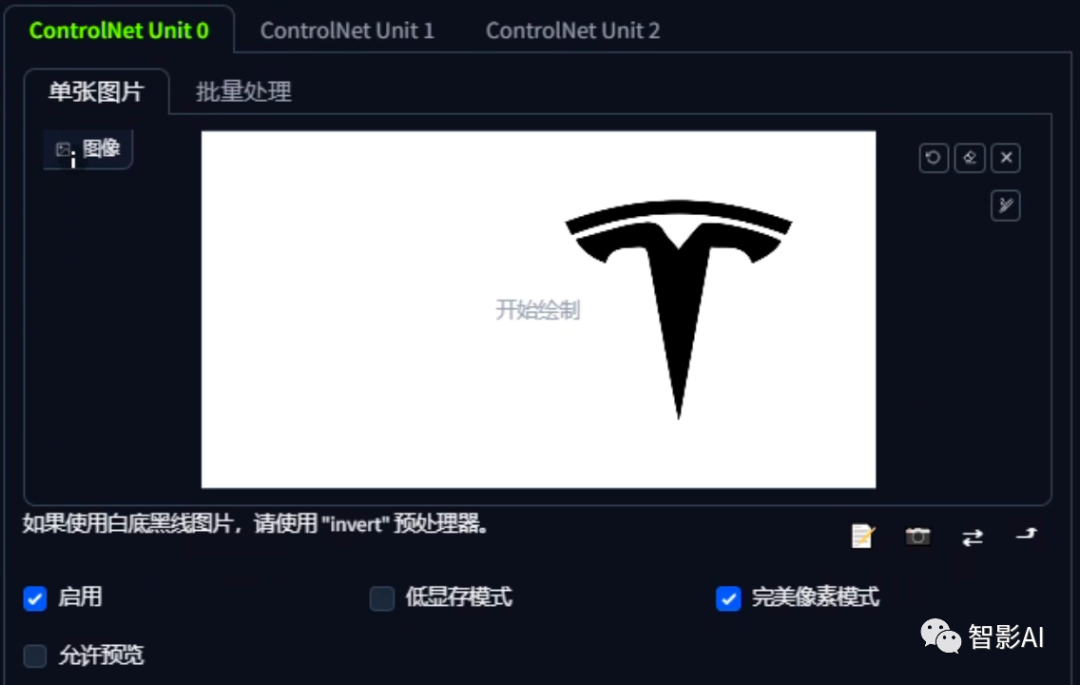Viewport: 1080px width, 685px height.
Task: Enable the 低显存模式 checkbox
Action: 382,598
